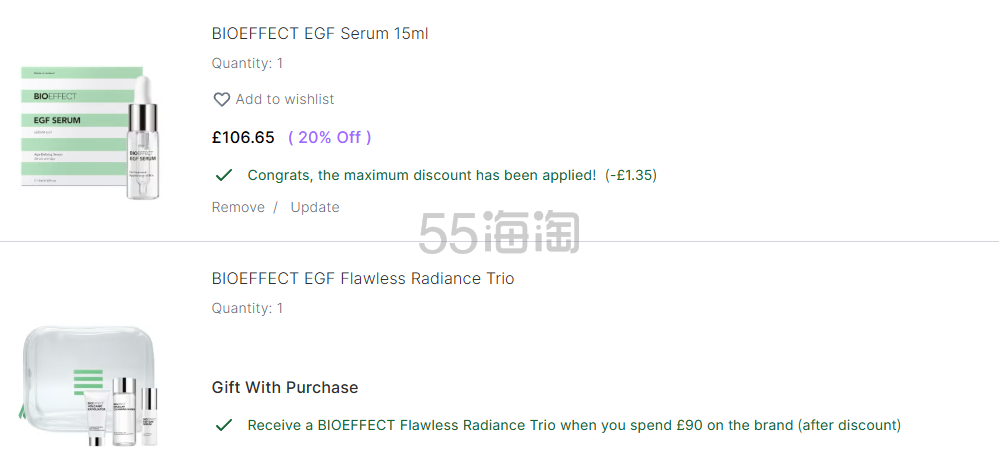
Task: Click the 'maximum discount has been applied' message
Action: coord(422,175)
